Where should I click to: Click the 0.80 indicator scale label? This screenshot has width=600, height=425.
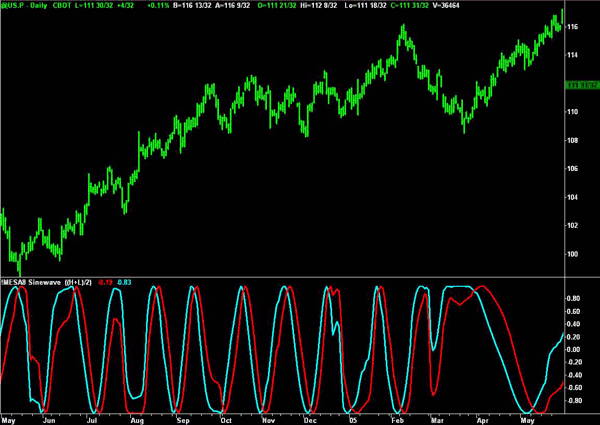tap(575, 299)
